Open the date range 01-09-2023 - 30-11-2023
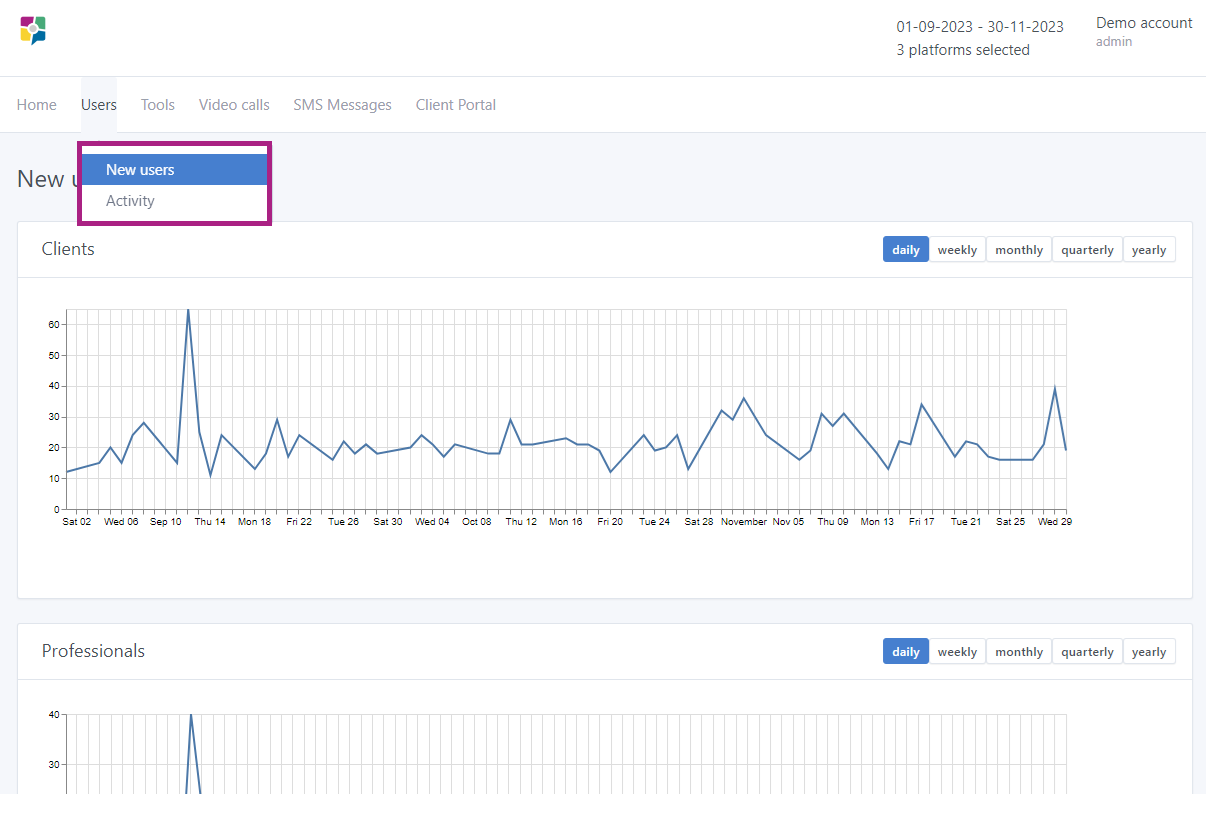This screenshot has height=820, width=1206. 980,27
